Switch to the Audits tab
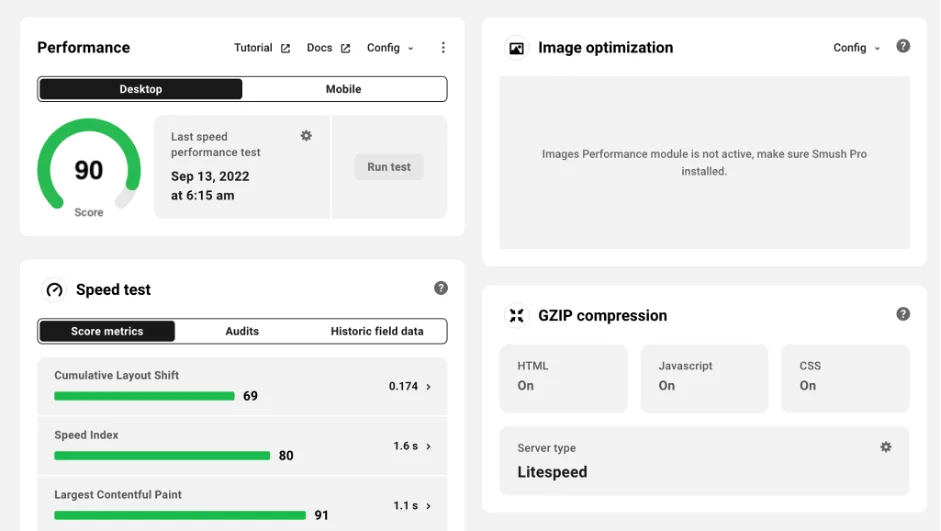941x531 pixels. tap(242, 331)
